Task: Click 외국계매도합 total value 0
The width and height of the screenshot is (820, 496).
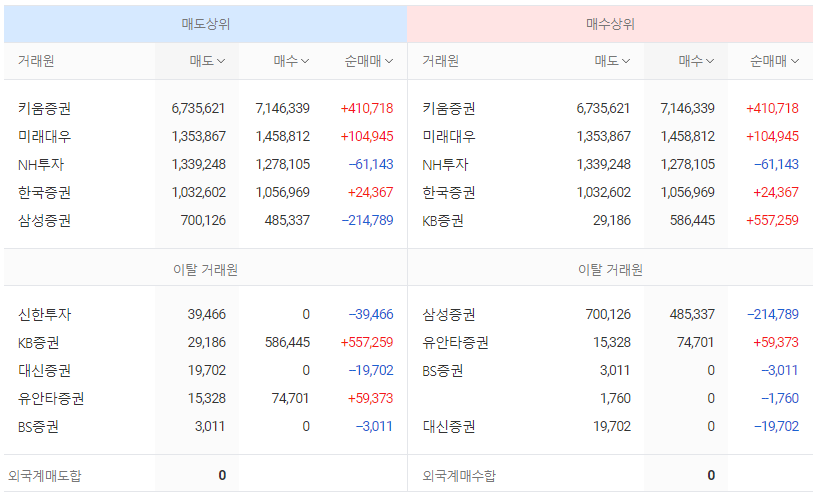Action: [222, 476]
